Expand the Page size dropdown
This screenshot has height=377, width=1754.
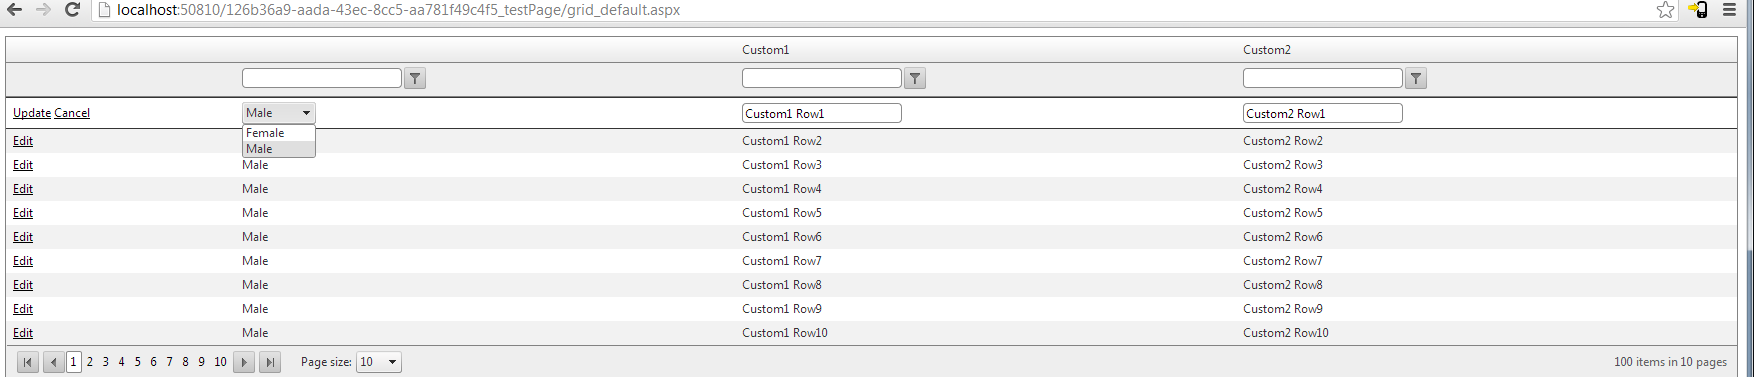point(380,362)
